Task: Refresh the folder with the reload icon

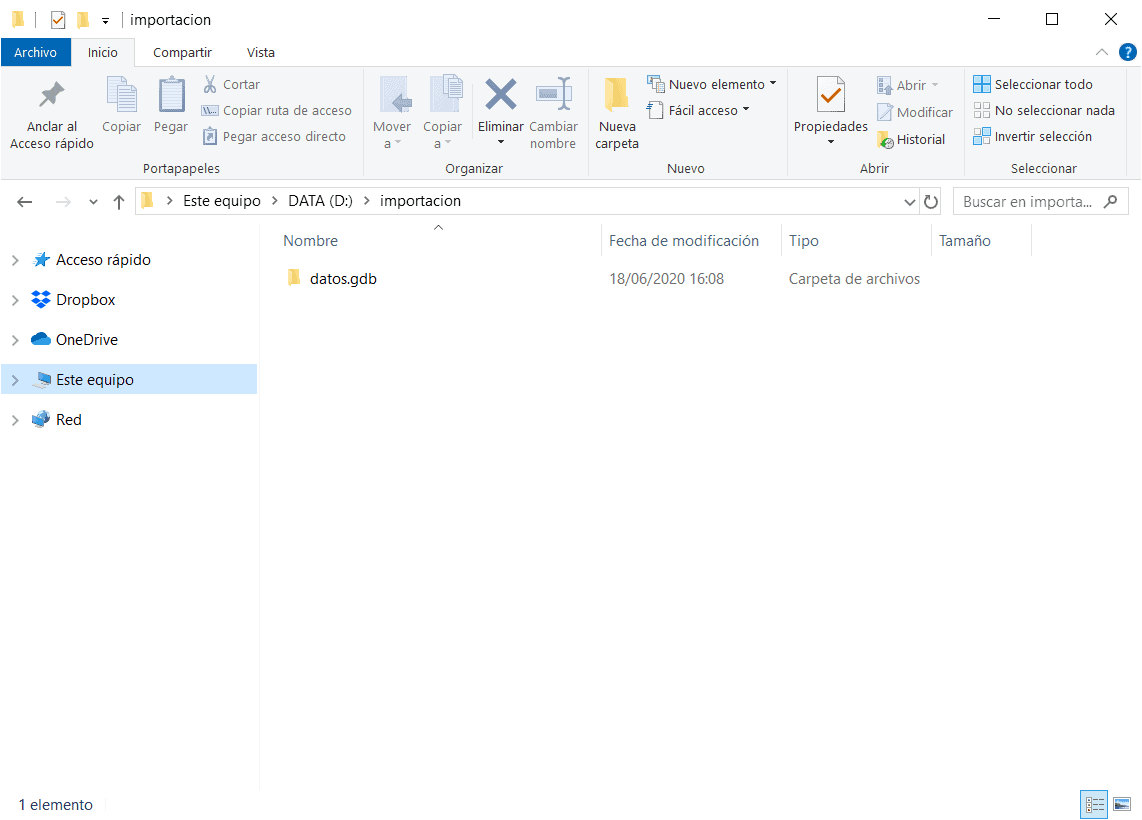Action: click(x=931, y=202)
